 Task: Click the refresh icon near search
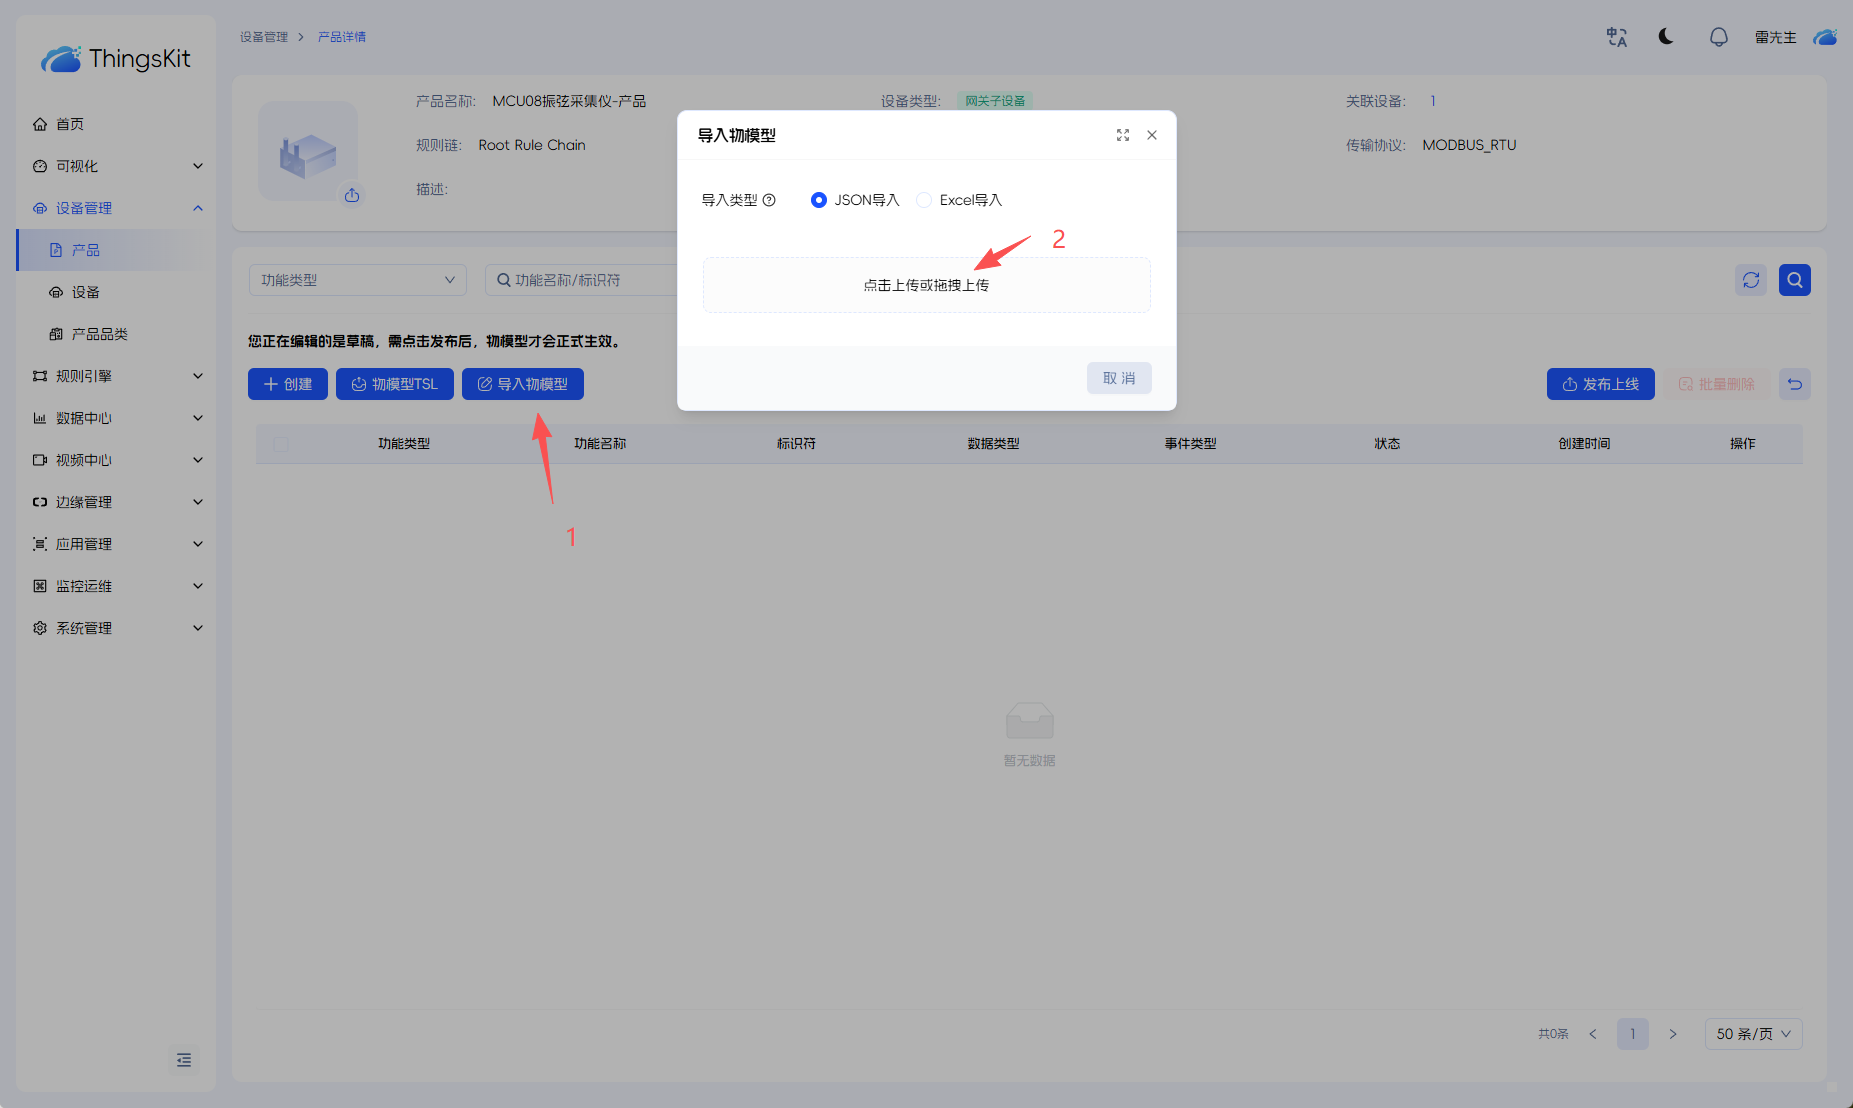click(1750, 280)
